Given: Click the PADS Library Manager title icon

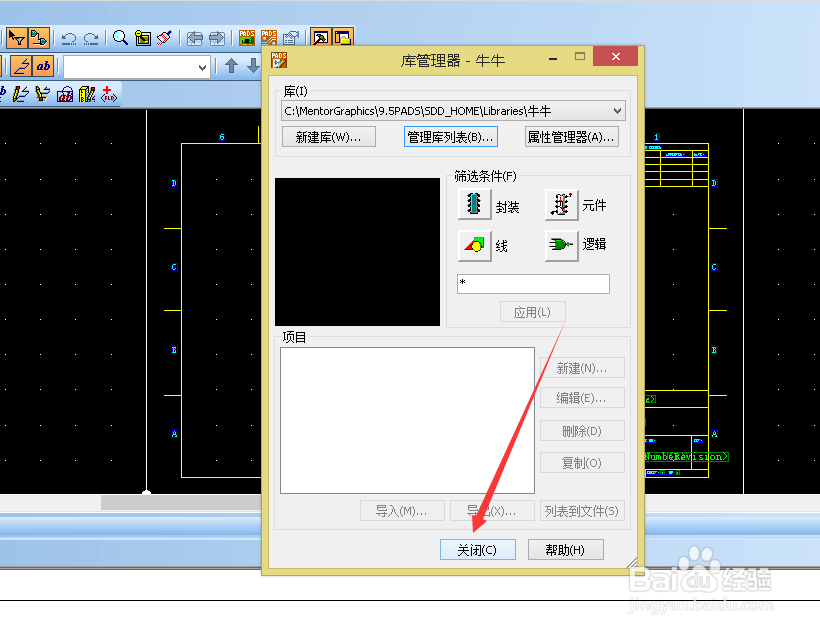Looking at the screenshot, I should 279,60.
